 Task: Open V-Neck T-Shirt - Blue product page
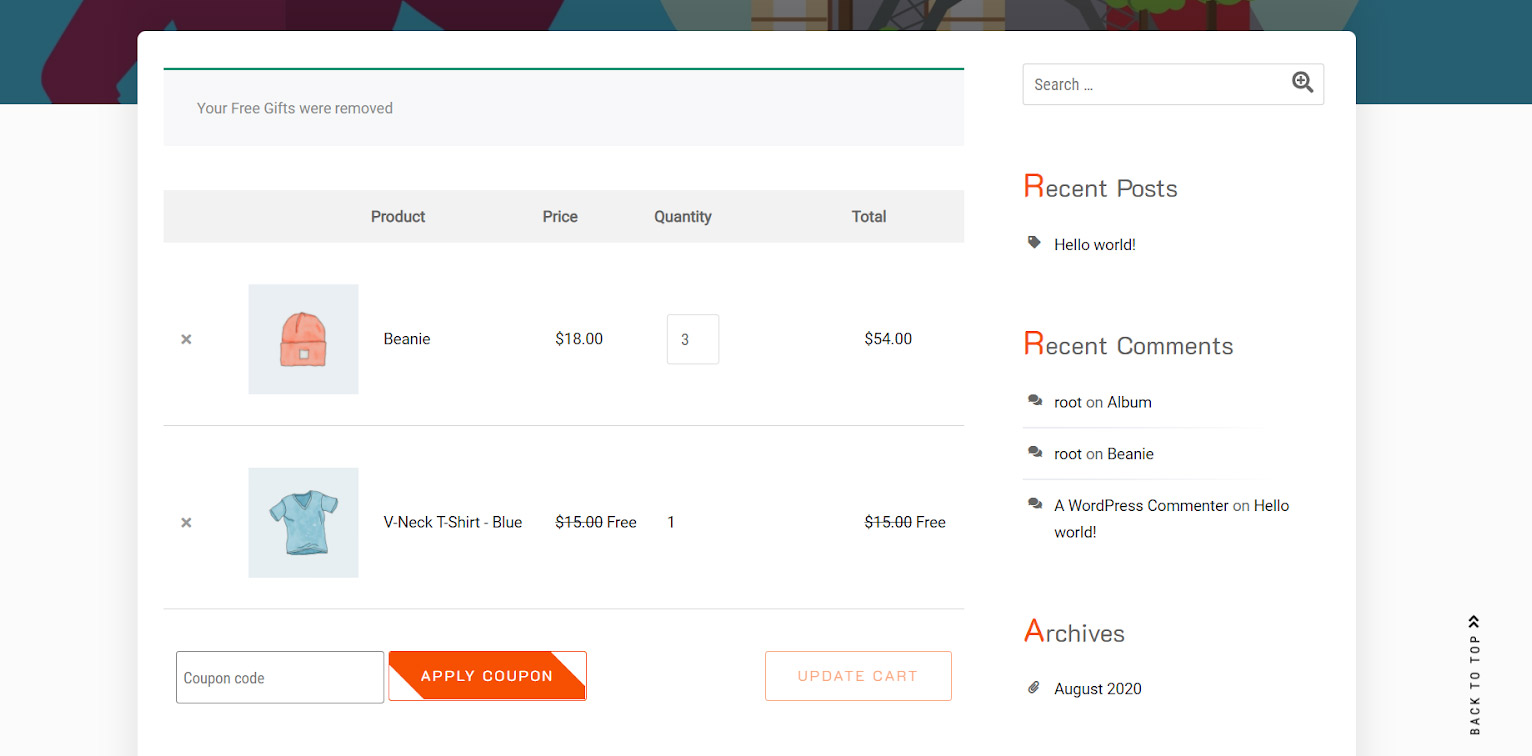click(x=452, y=522)
